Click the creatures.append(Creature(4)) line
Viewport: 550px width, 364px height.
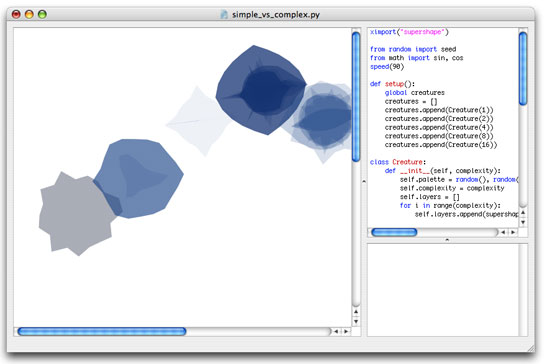tap(439, 127)
